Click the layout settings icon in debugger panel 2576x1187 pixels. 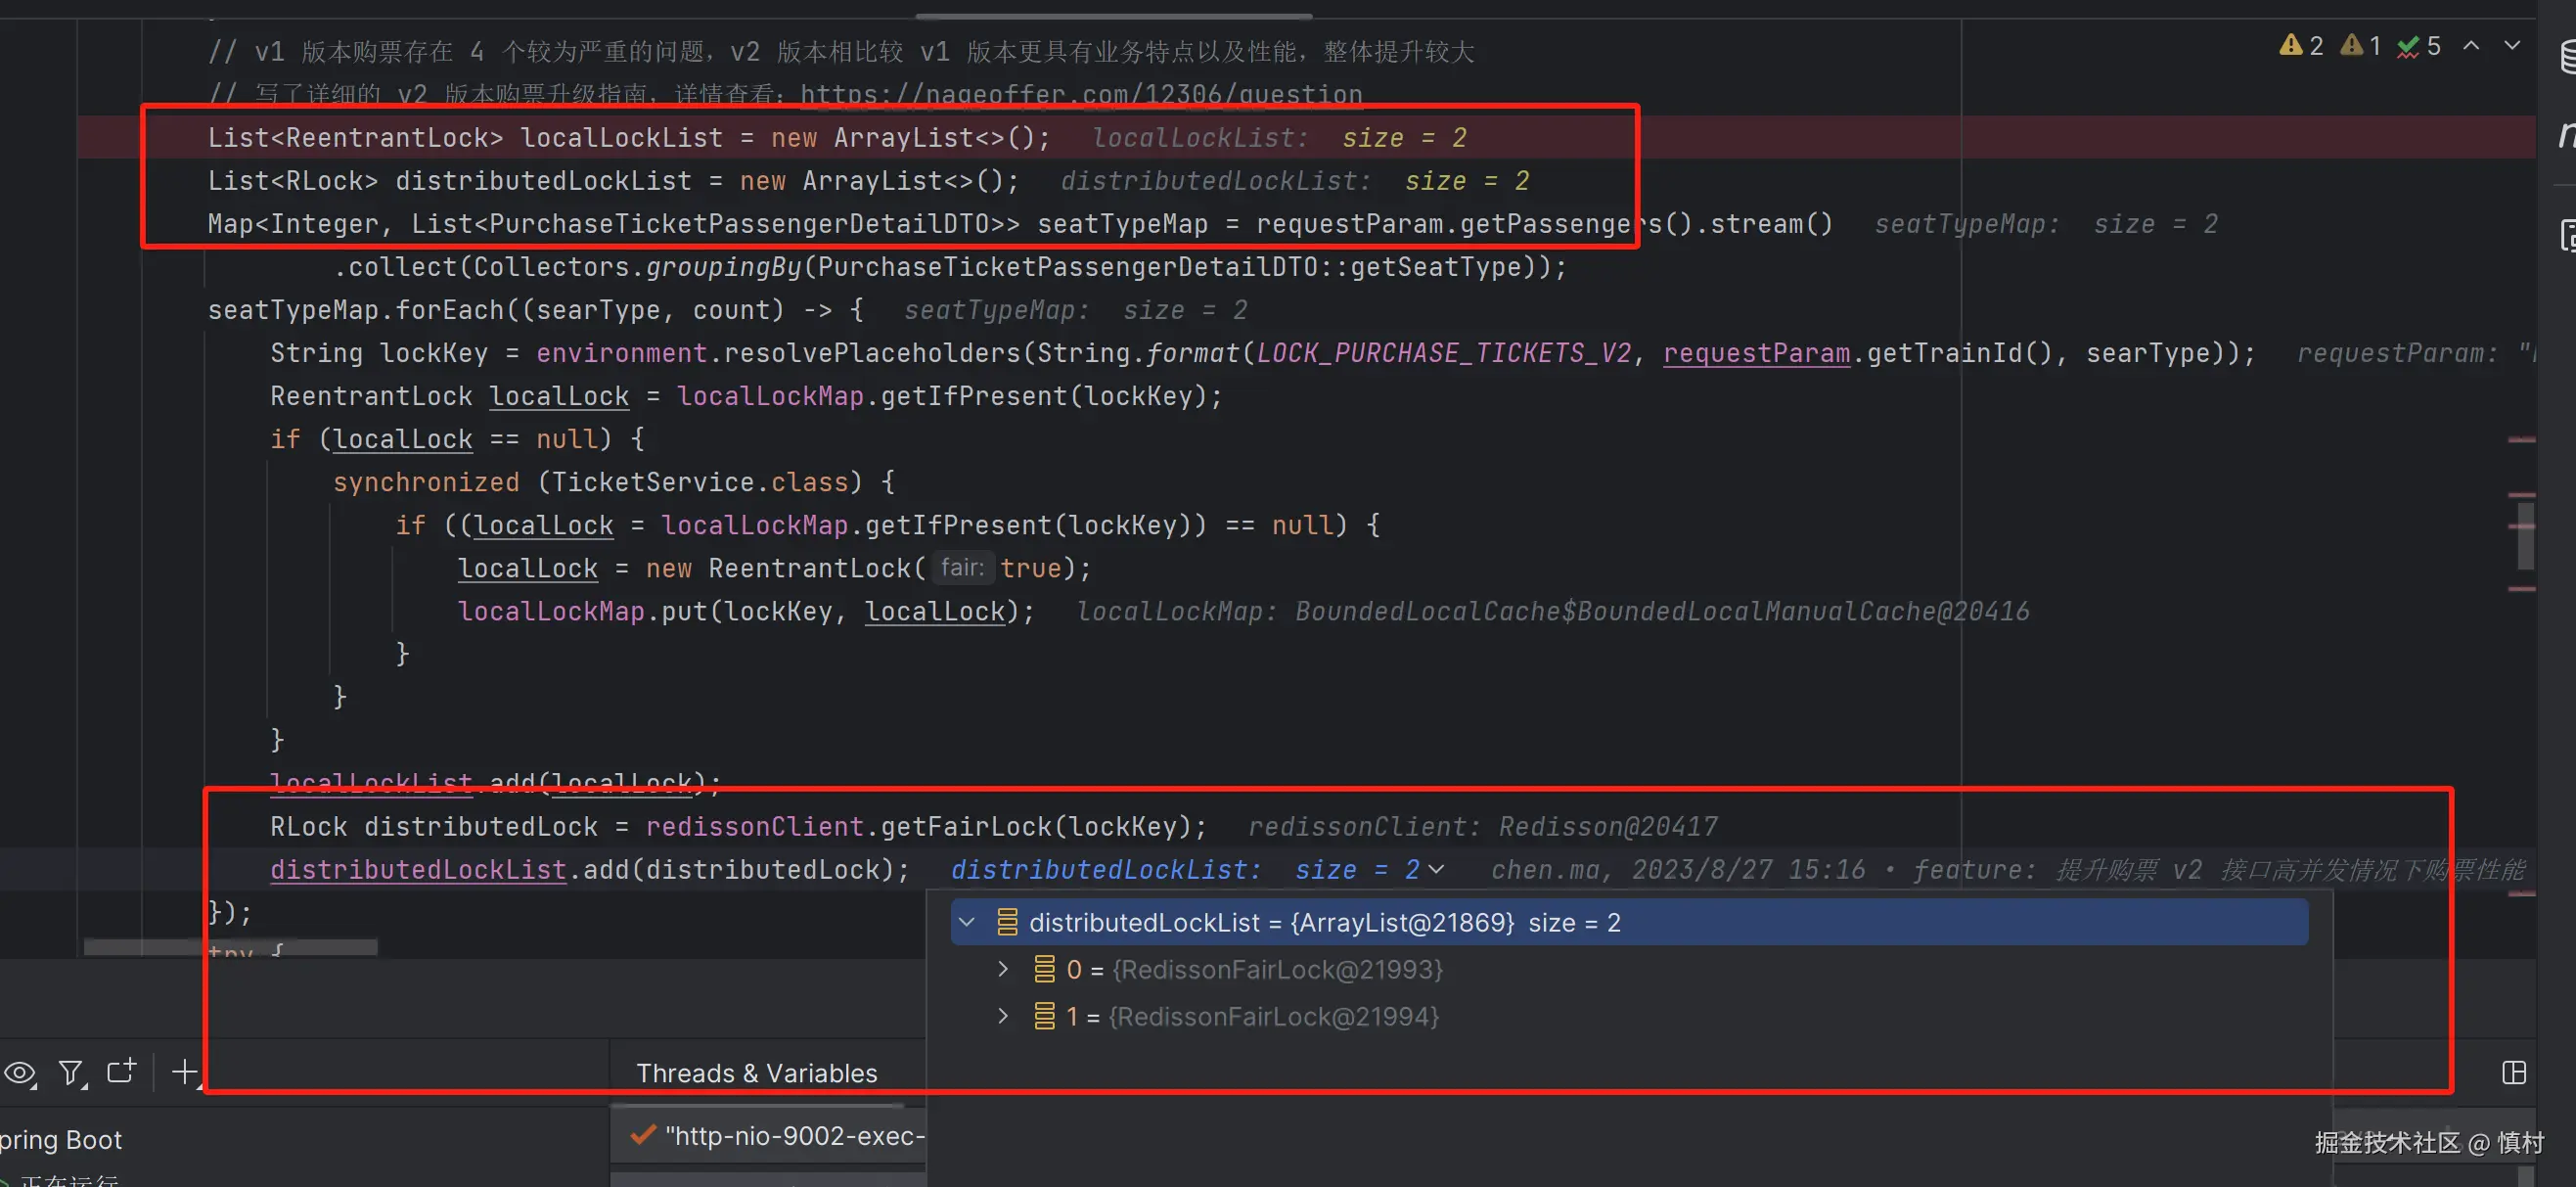tap(2513, 1073)
